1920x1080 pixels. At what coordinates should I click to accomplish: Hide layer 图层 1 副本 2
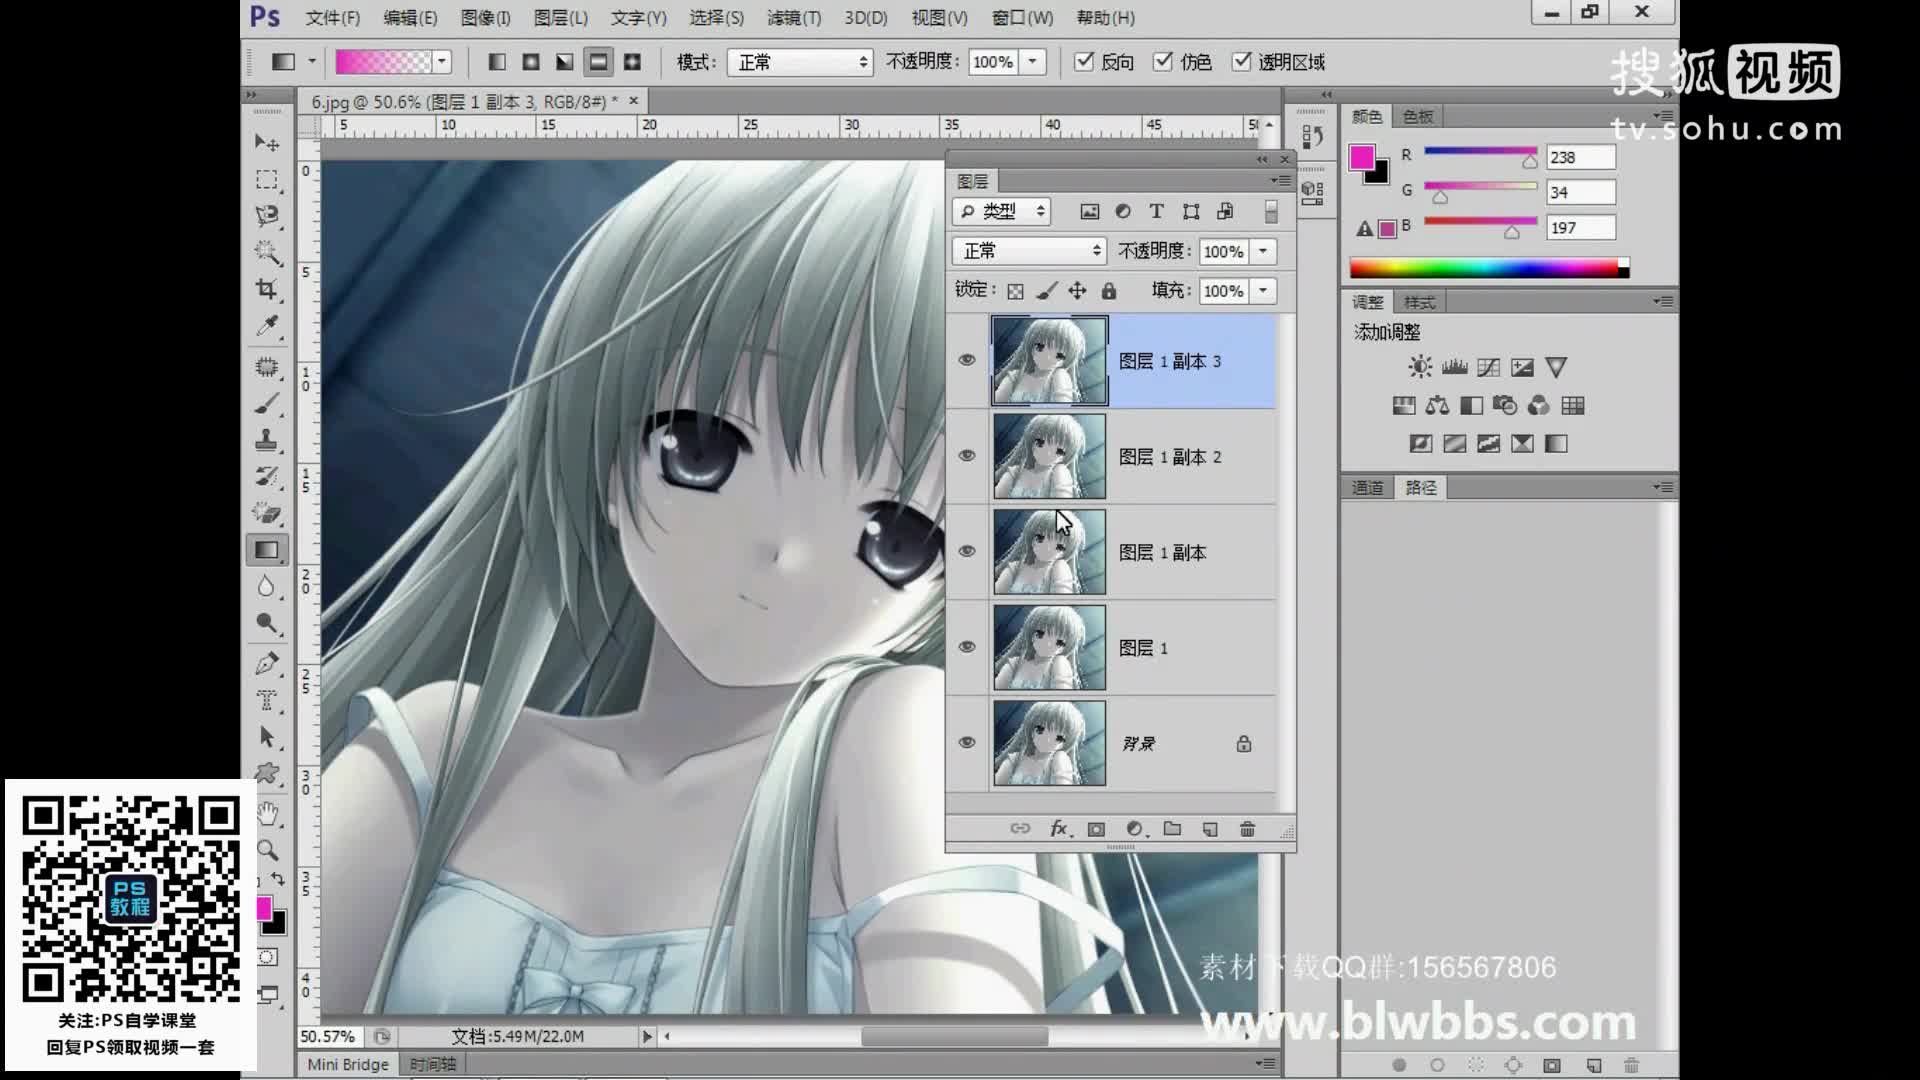click(x=967, y=455)
